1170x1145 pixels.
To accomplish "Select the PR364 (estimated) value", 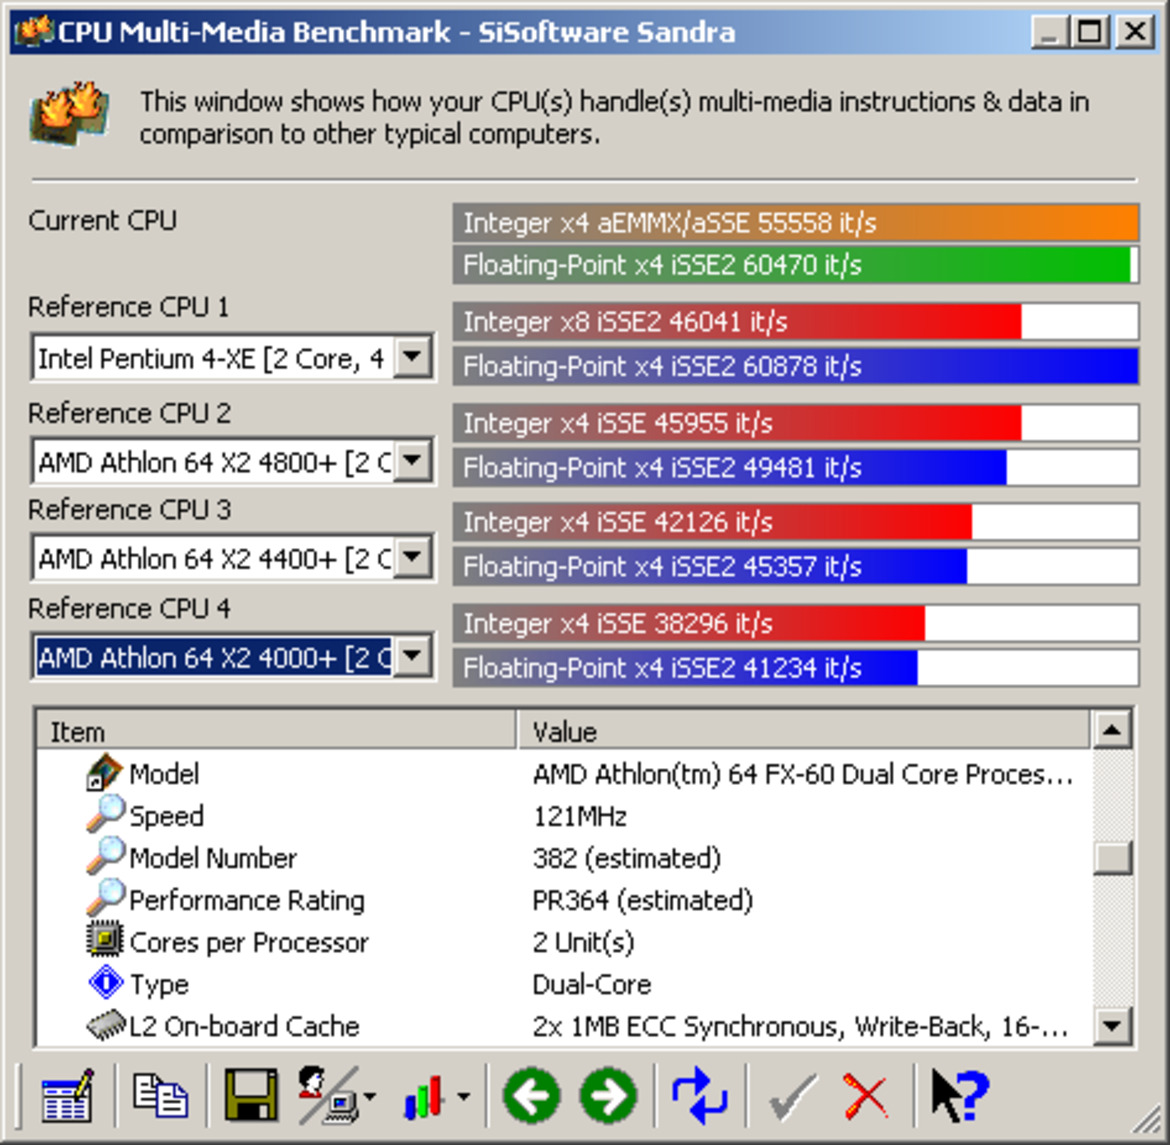I will click(x=642, y=900).
